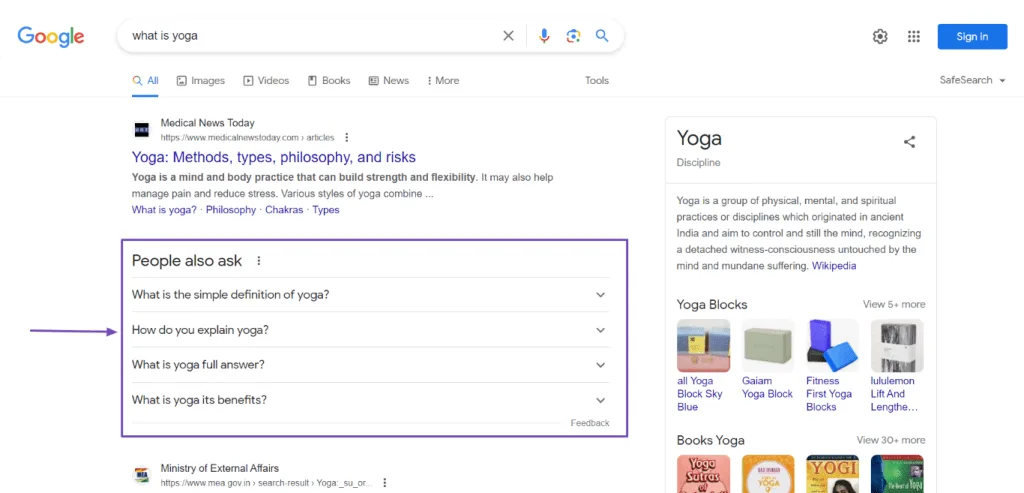1024x493 pixels.
Task: Open the SafeSearch dropdown
Action: [972, 80]
